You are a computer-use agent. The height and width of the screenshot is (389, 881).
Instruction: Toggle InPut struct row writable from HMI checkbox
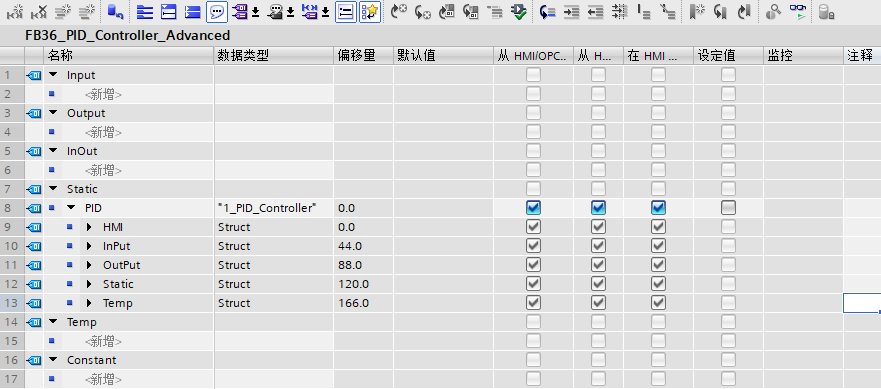(598, 246)
